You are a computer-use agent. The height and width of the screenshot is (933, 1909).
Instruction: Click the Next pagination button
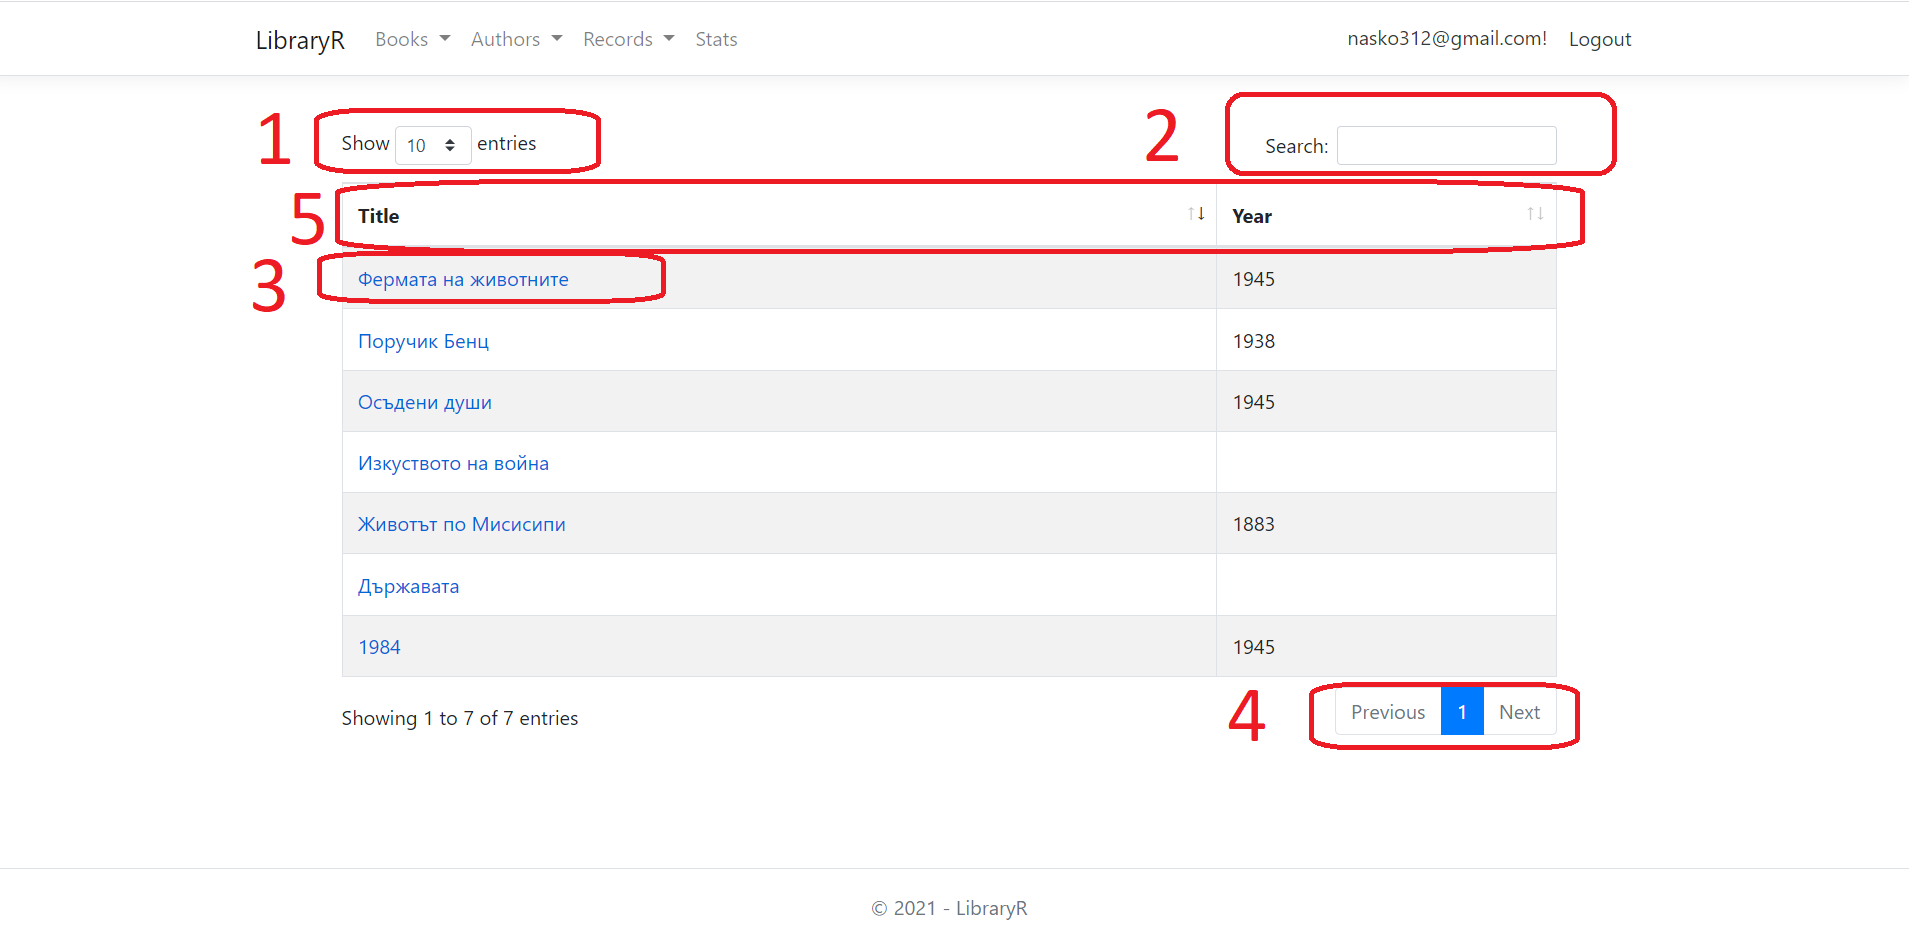(1519, 711)
